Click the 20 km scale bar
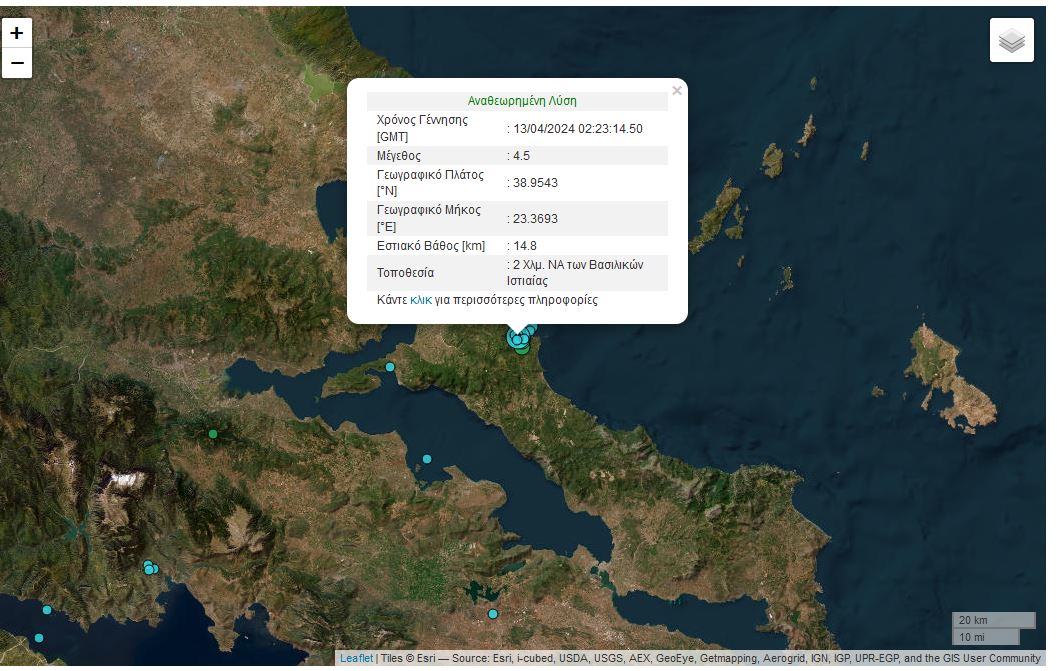The image size is (1057, 671). click(992, 620)
